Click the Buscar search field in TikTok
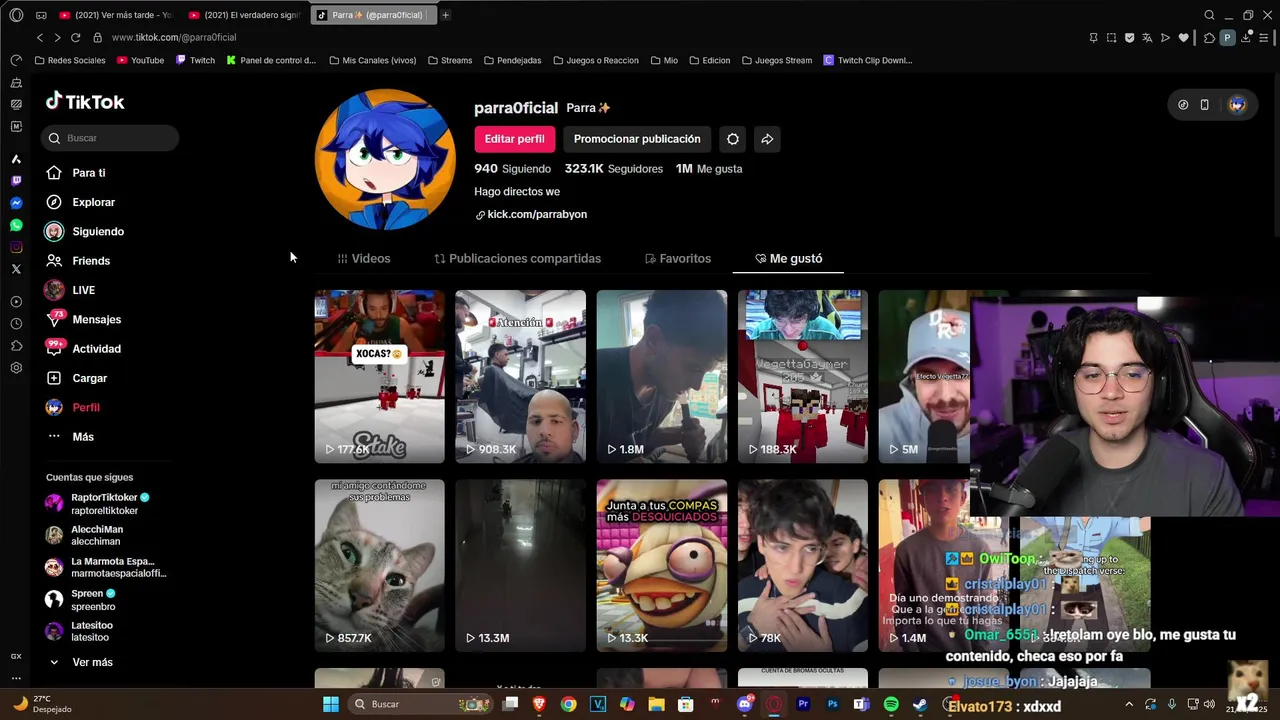 pyautogui.click(x=110, y=138)
